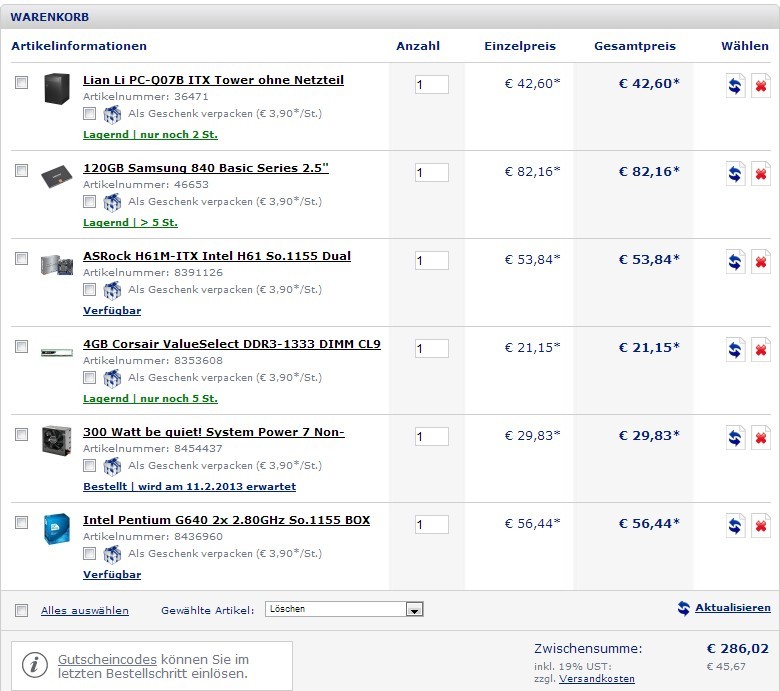Open Lian Li PC-Q07B ITX Tower product link
The height and width of the screenshot is (691, 780).
pos(213,80)
